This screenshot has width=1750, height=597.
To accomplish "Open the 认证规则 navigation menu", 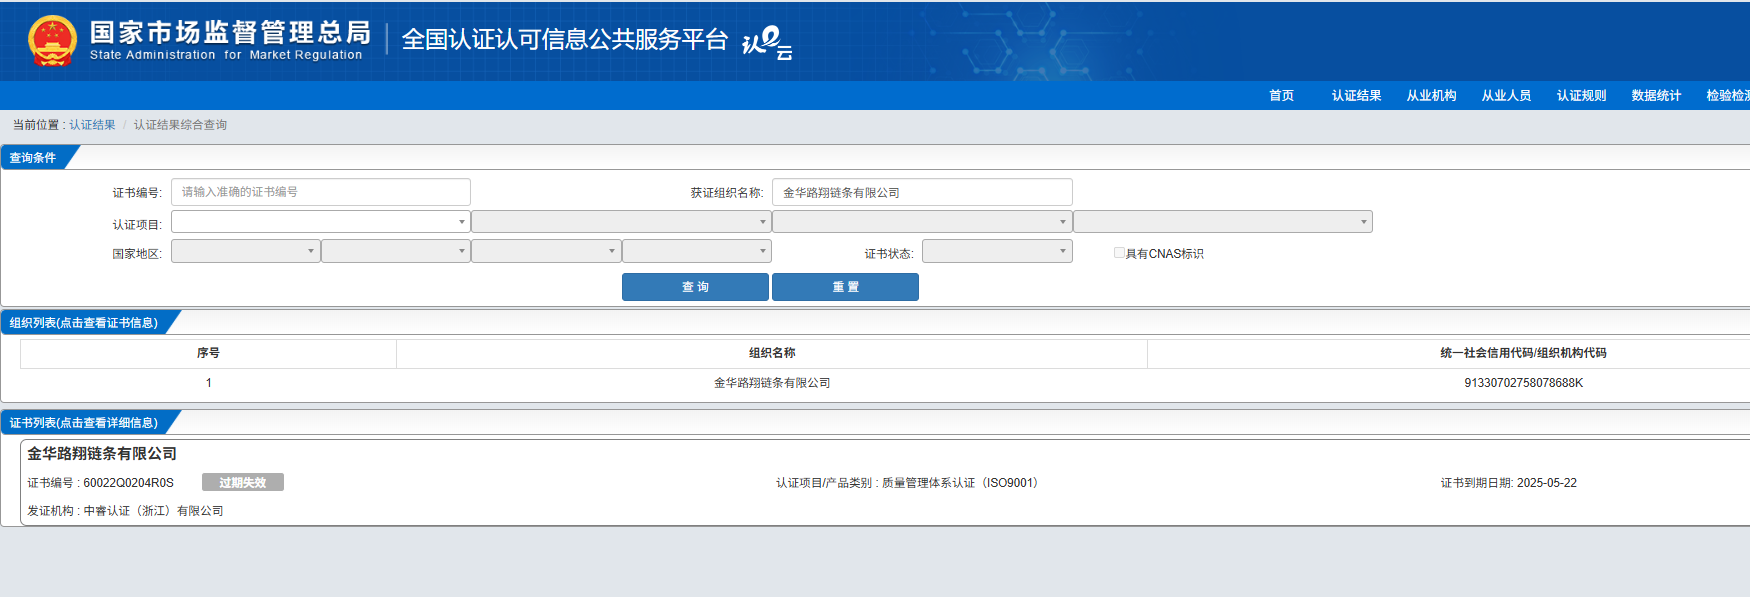I will coord(1581,96).
